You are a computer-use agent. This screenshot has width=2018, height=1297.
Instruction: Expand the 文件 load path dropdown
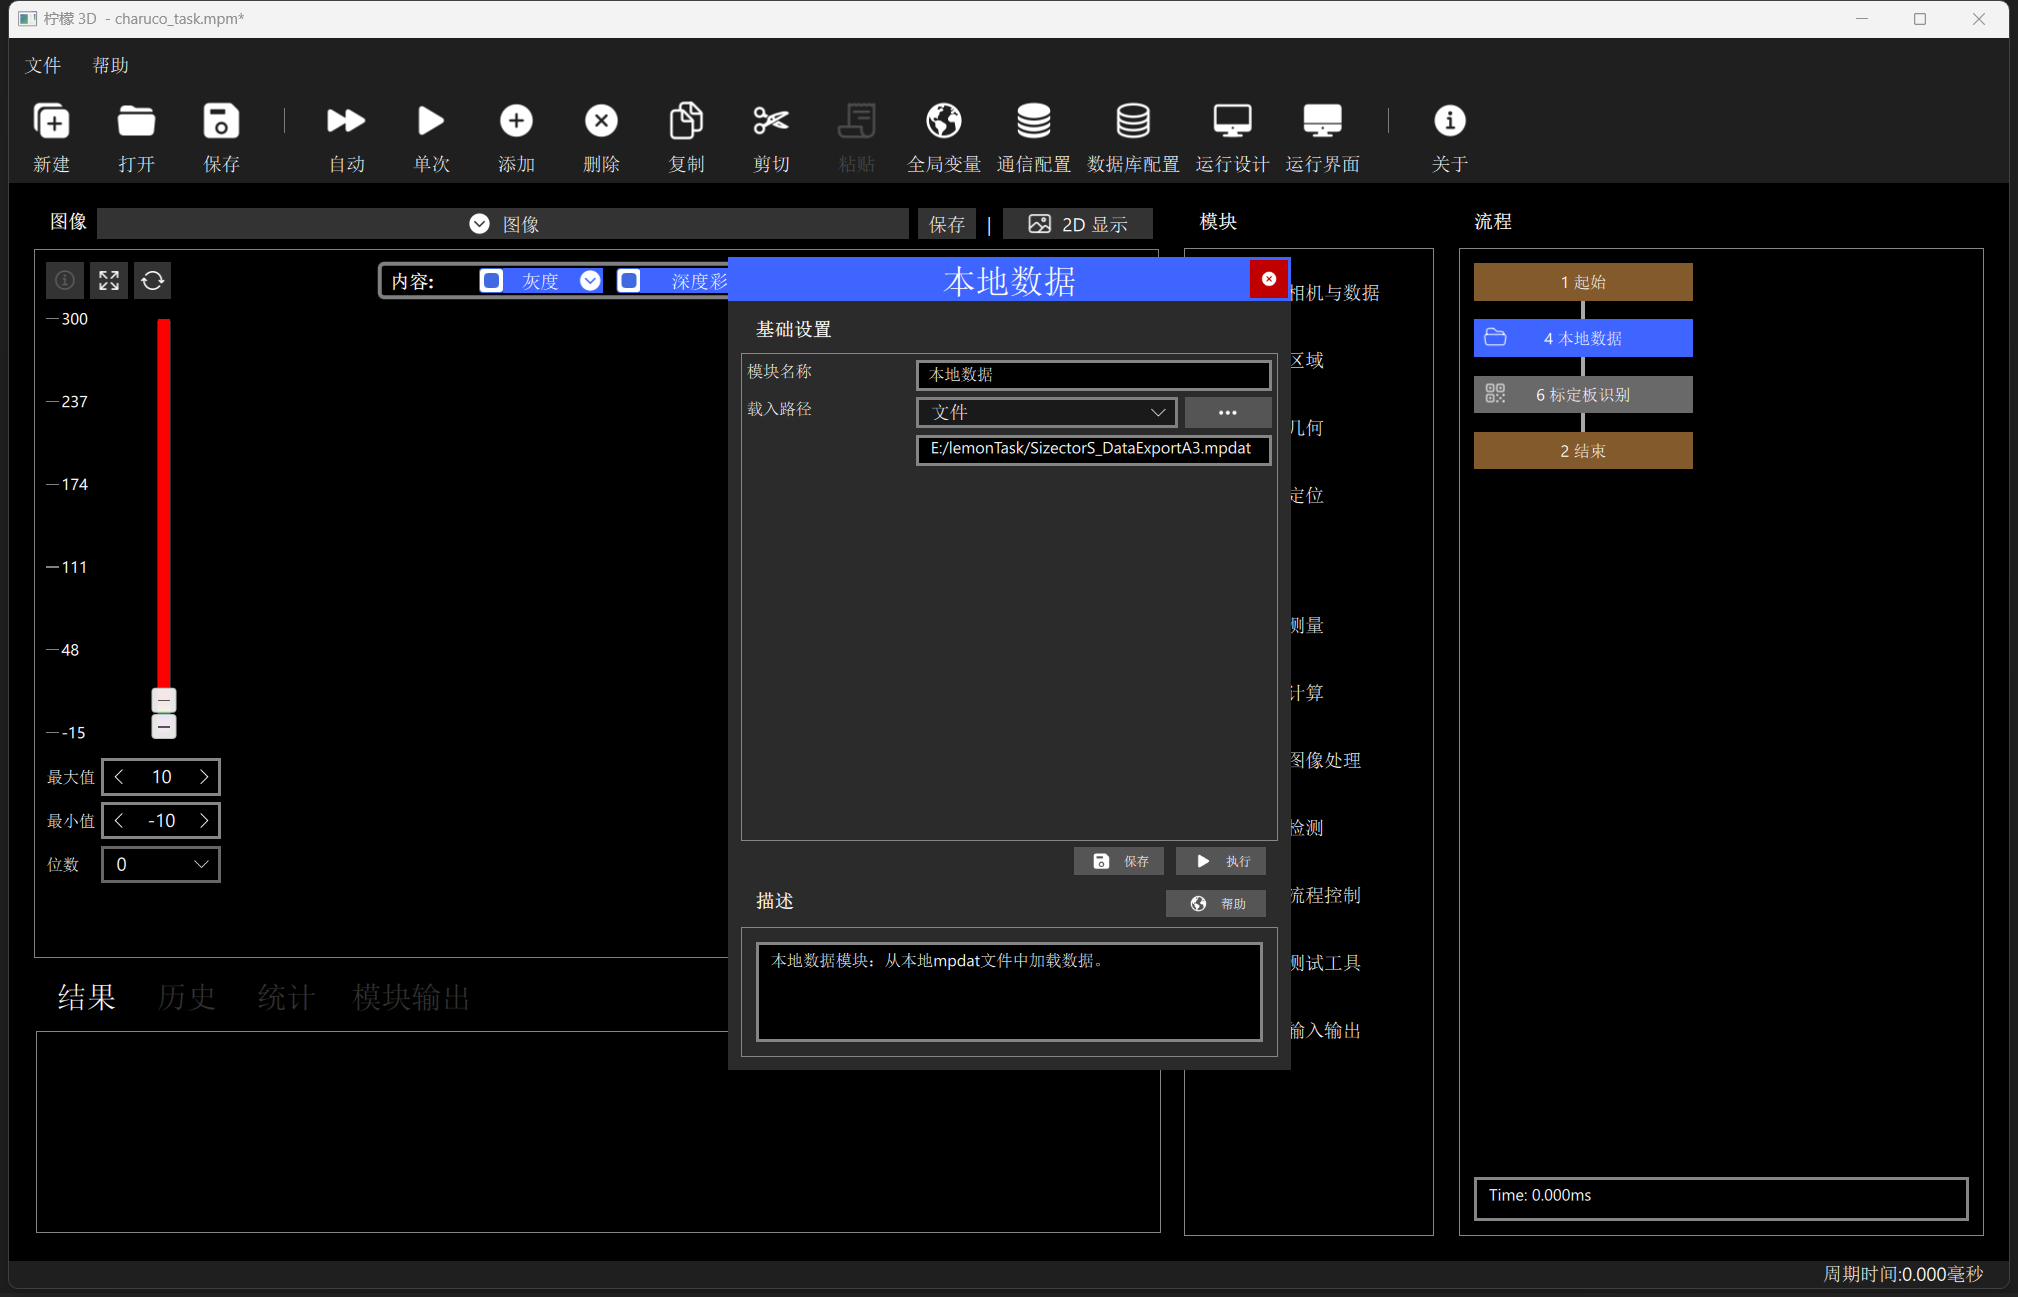1045,412
